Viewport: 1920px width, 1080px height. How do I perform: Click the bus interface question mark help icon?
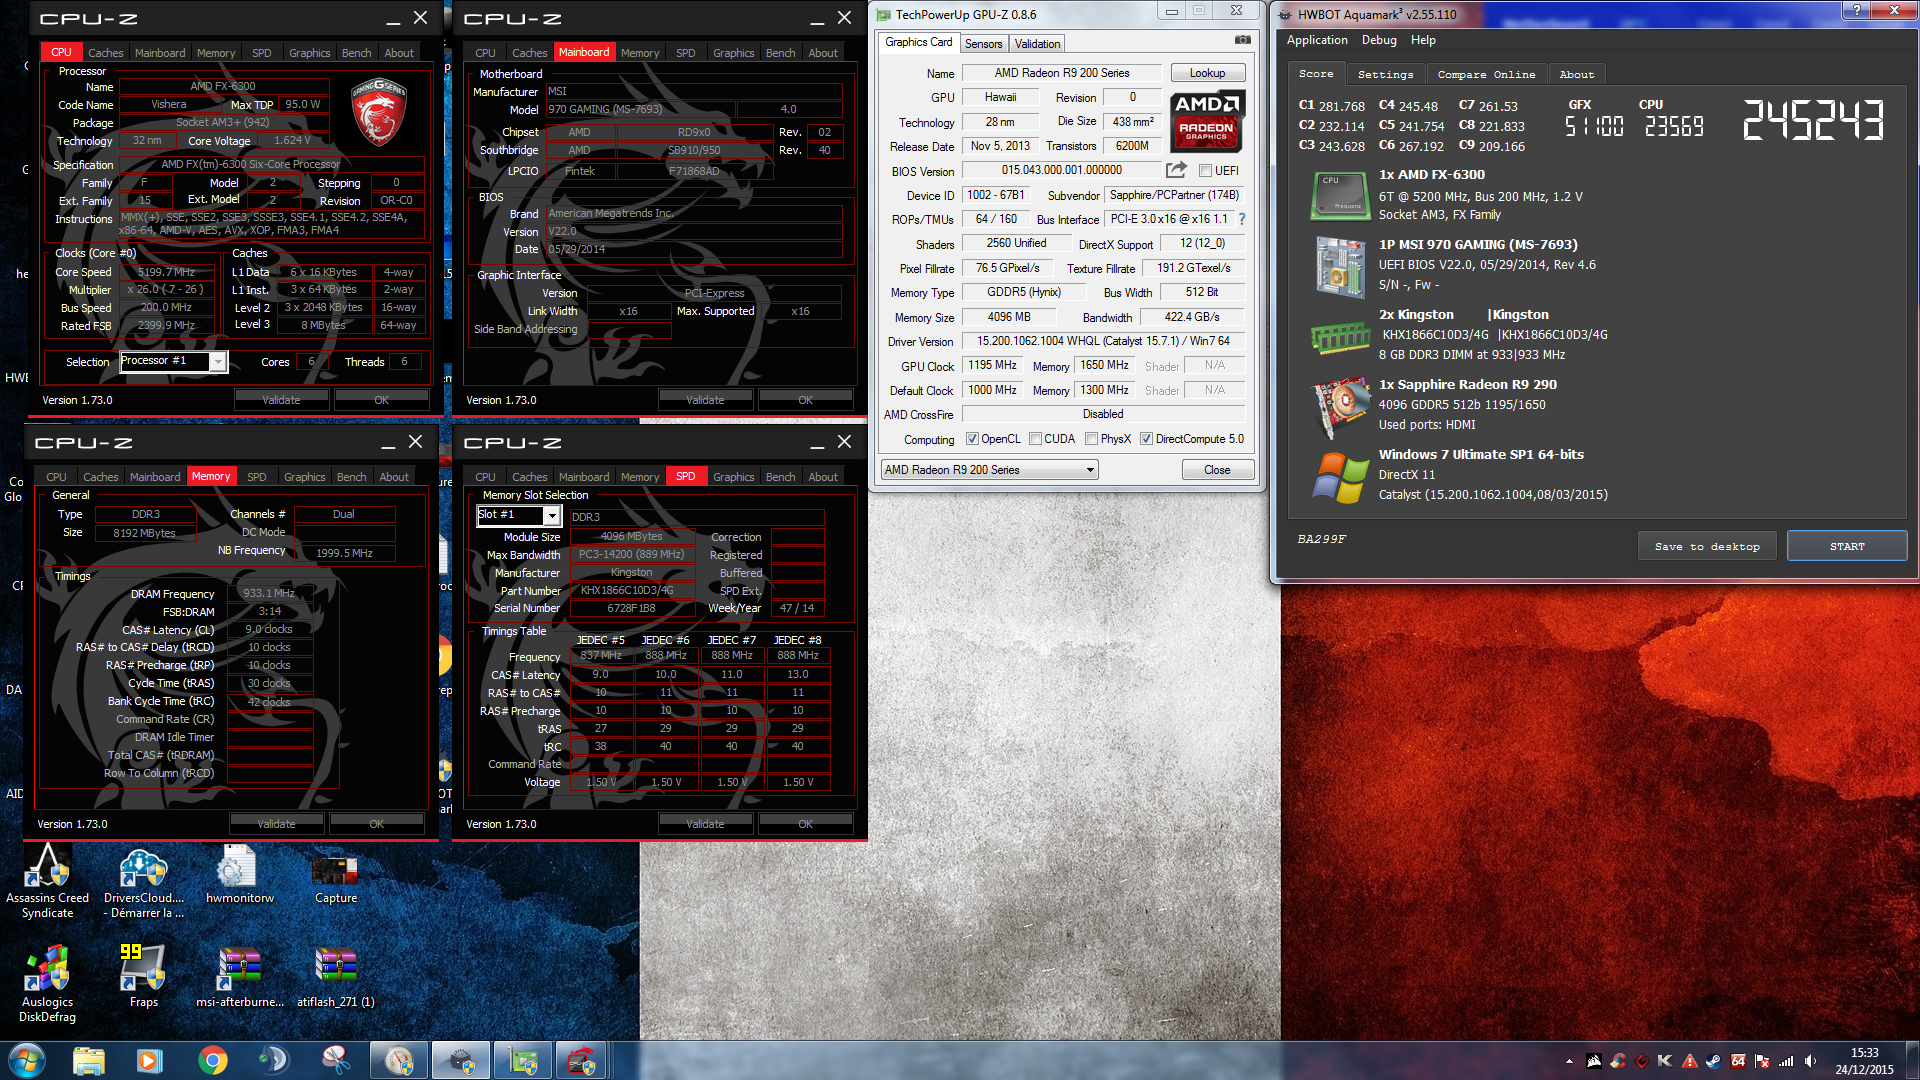pyautogui.click(x=1242, y=219)
